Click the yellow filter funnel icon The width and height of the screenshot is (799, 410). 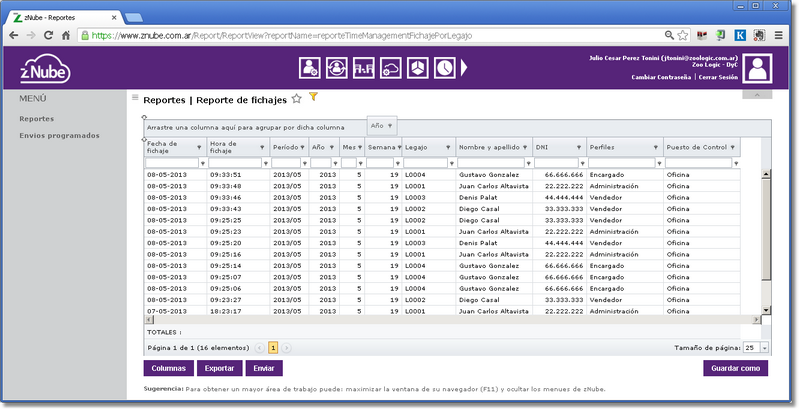(x=313, y=98)
